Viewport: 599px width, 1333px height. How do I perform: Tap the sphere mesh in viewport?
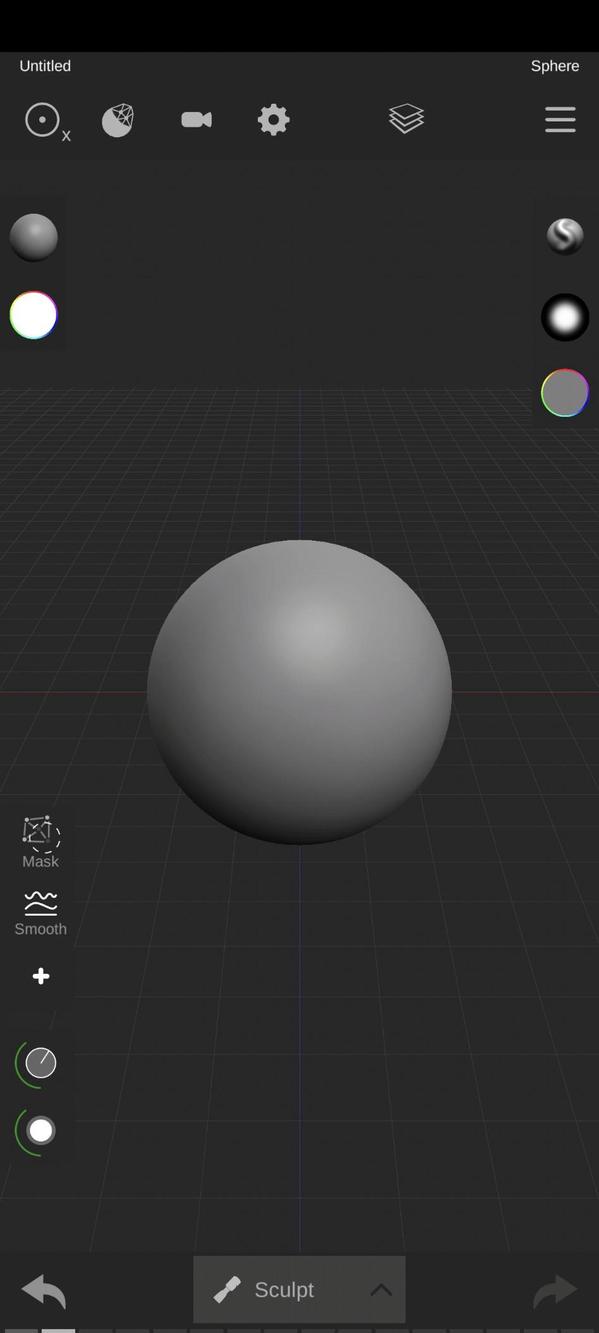point(299,692)
